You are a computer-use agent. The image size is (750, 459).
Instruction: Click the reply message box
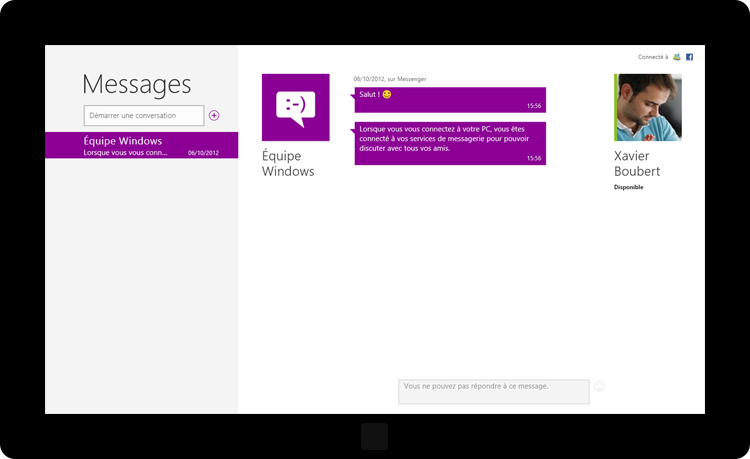pos(494,392)
